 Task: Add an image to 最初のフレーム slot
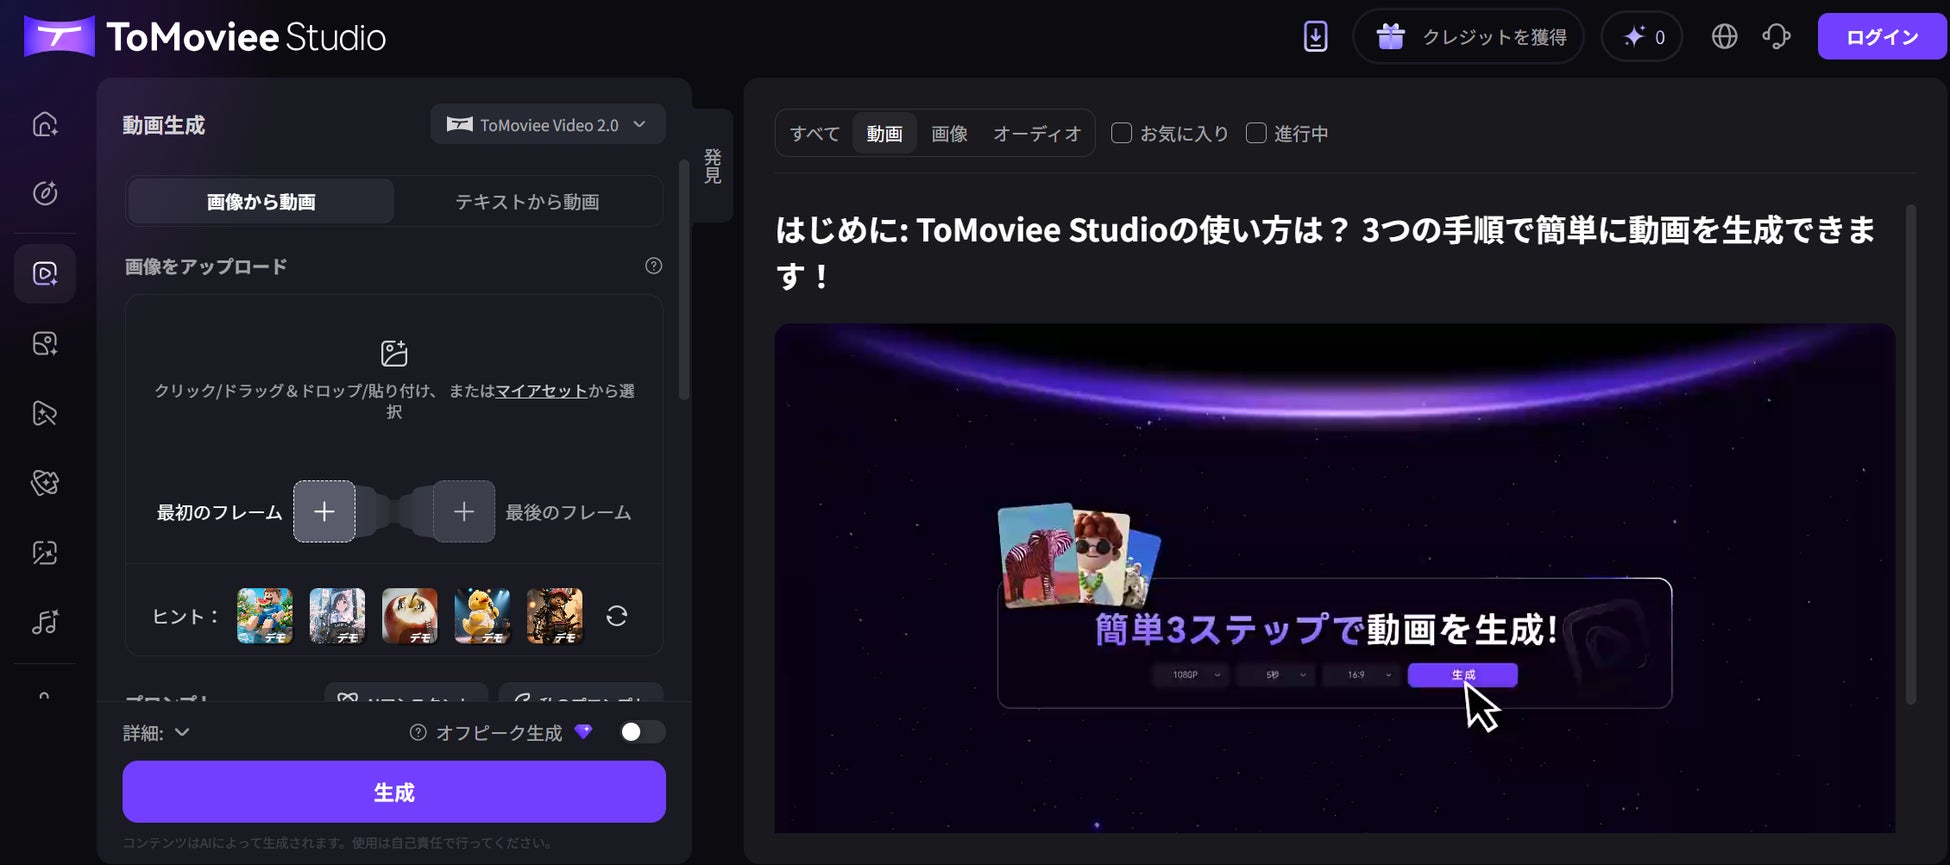pyautogui.click(x=324, y=512)
